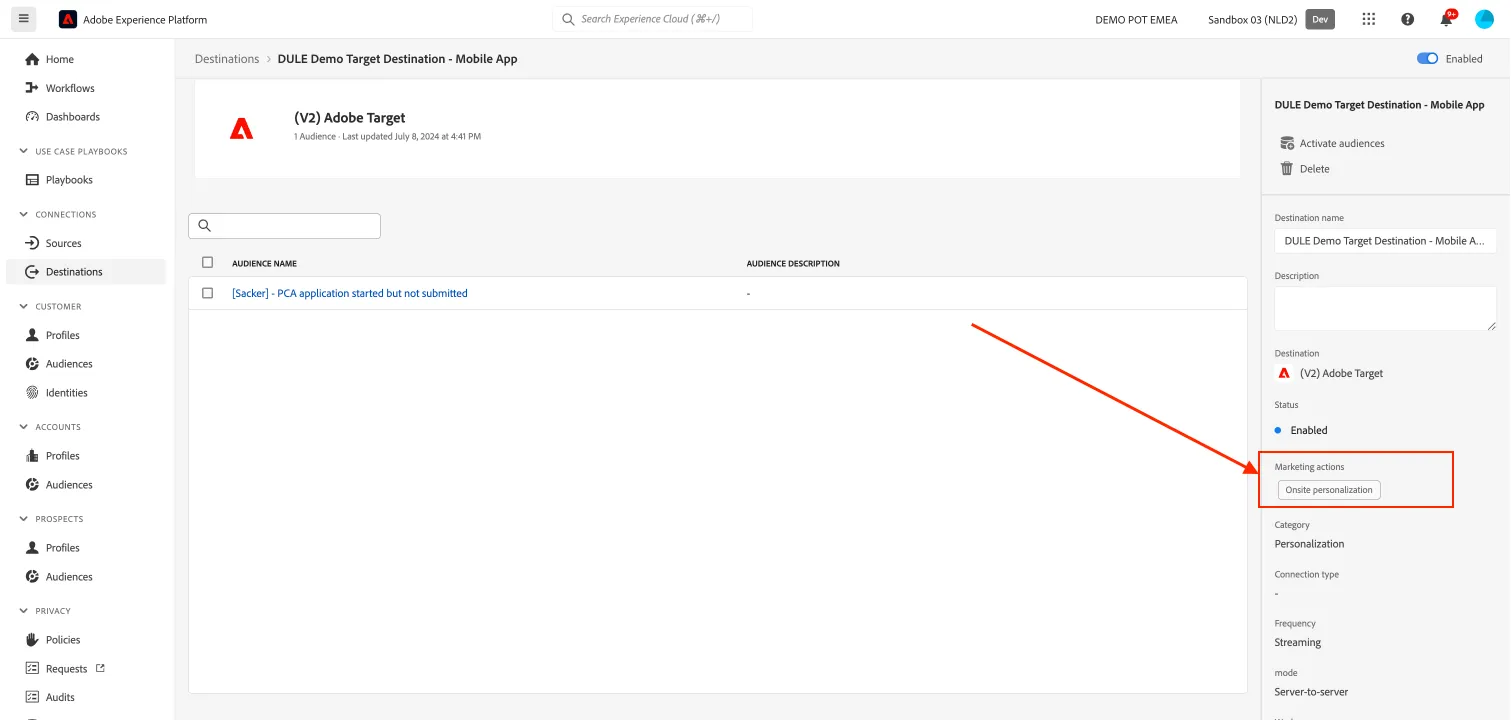Click the Identities fingerprint icon

(32, 393)
